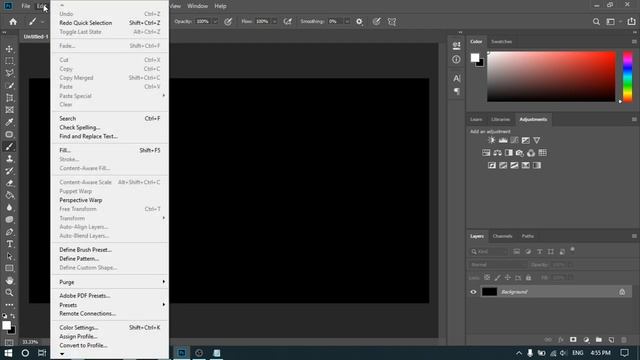
Task: Select the Quick Selection tool
Action: point(9,85)
